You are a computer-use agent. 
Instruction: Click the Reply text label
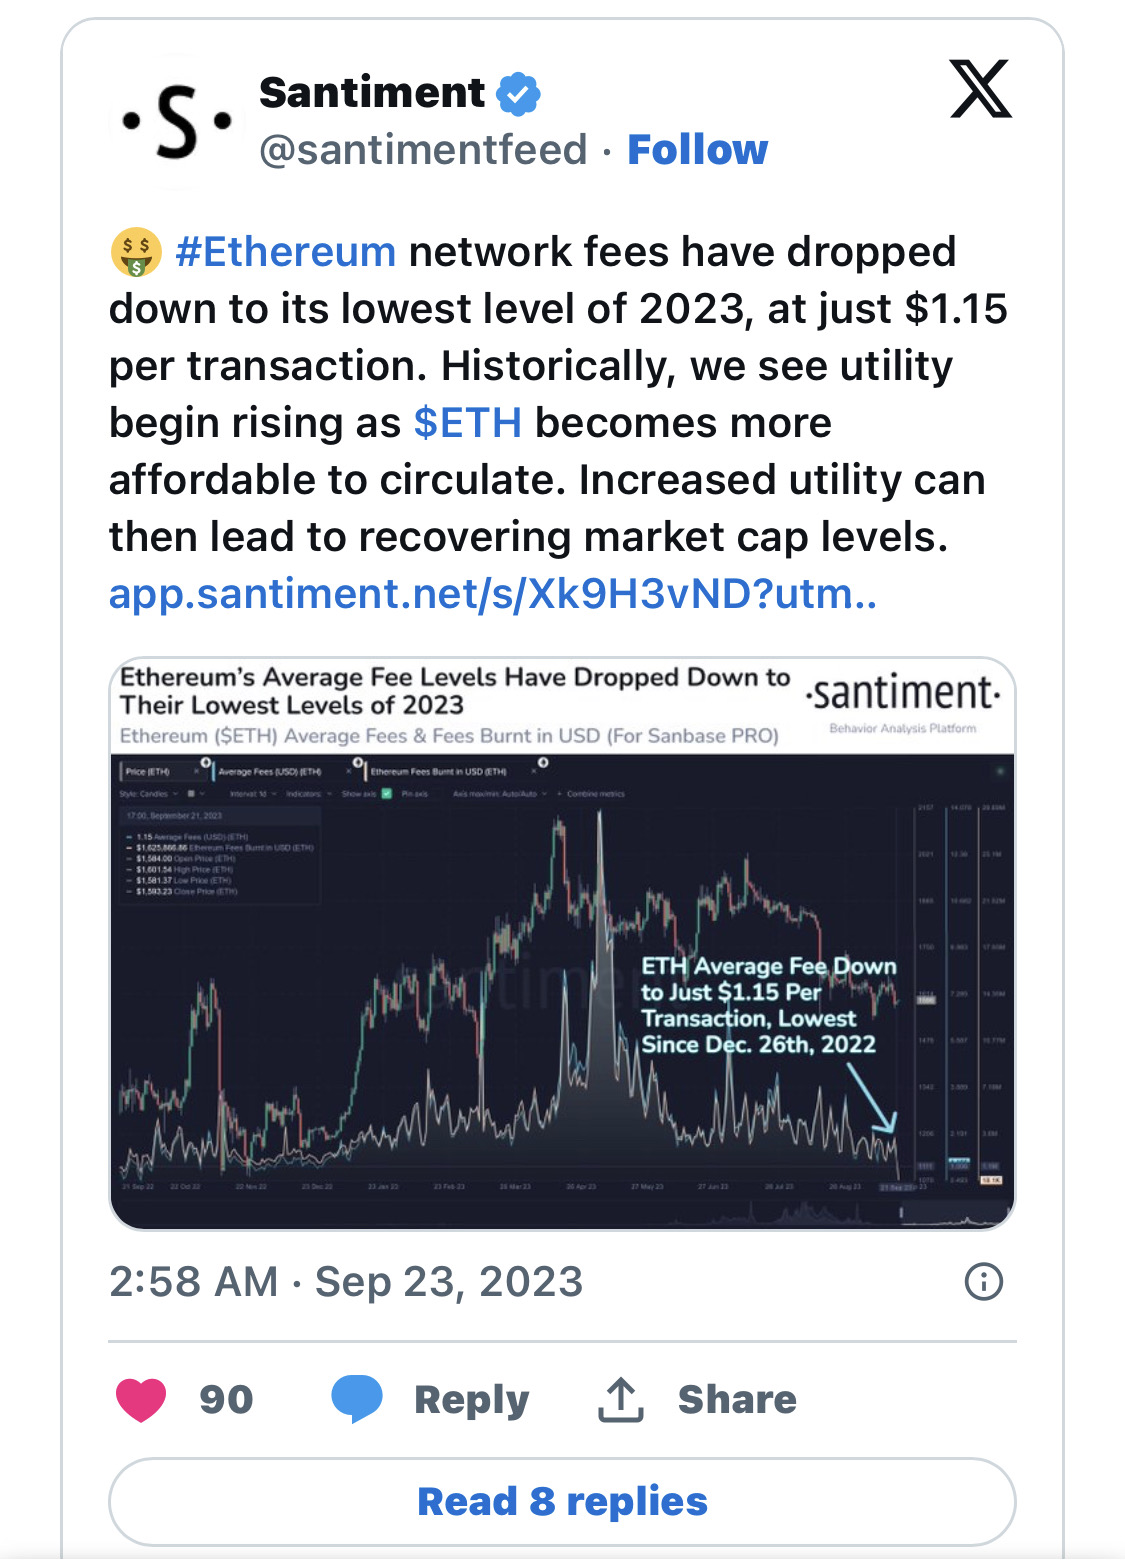point(472,1400)
